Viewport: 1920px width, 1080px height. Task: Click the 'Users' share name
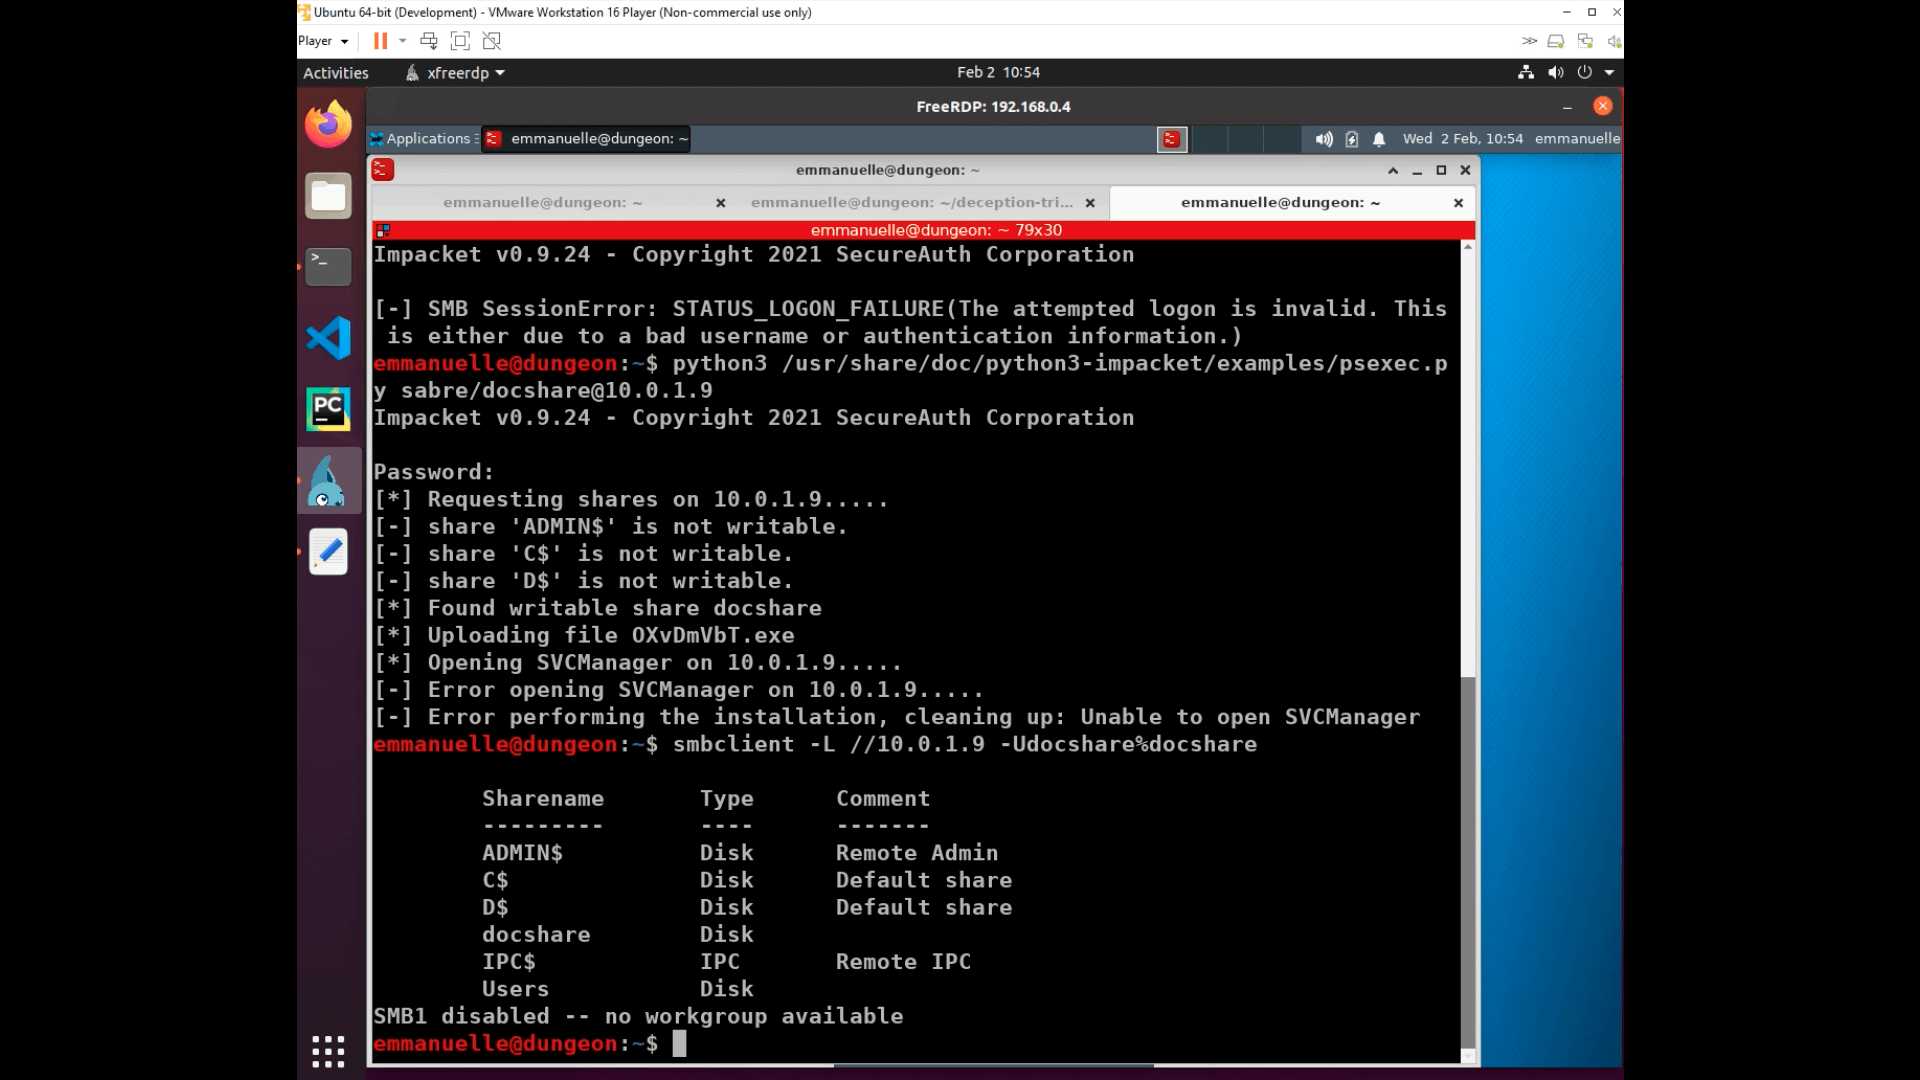pyautogui.click(x=515, y=989)
